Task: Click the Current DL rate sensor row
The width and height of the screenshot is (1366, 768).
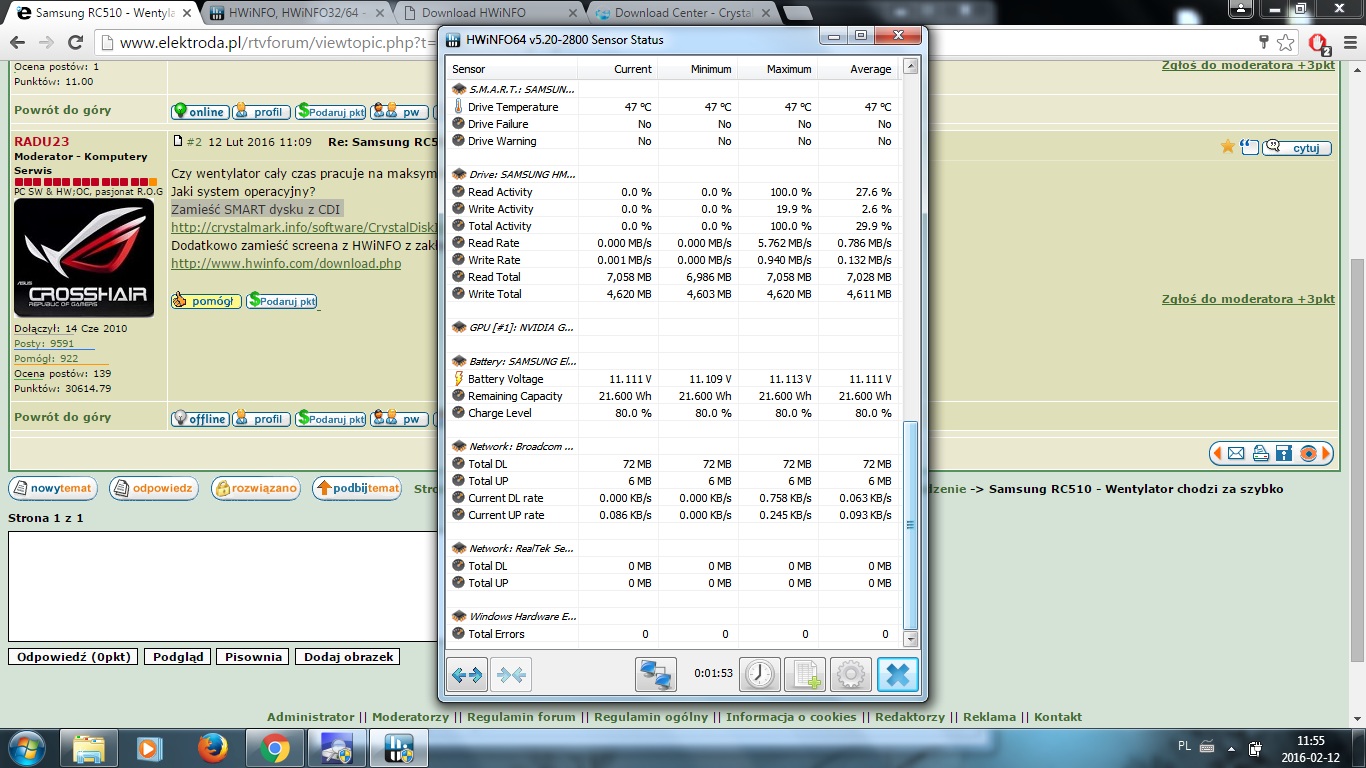Action: pos(672,498)
